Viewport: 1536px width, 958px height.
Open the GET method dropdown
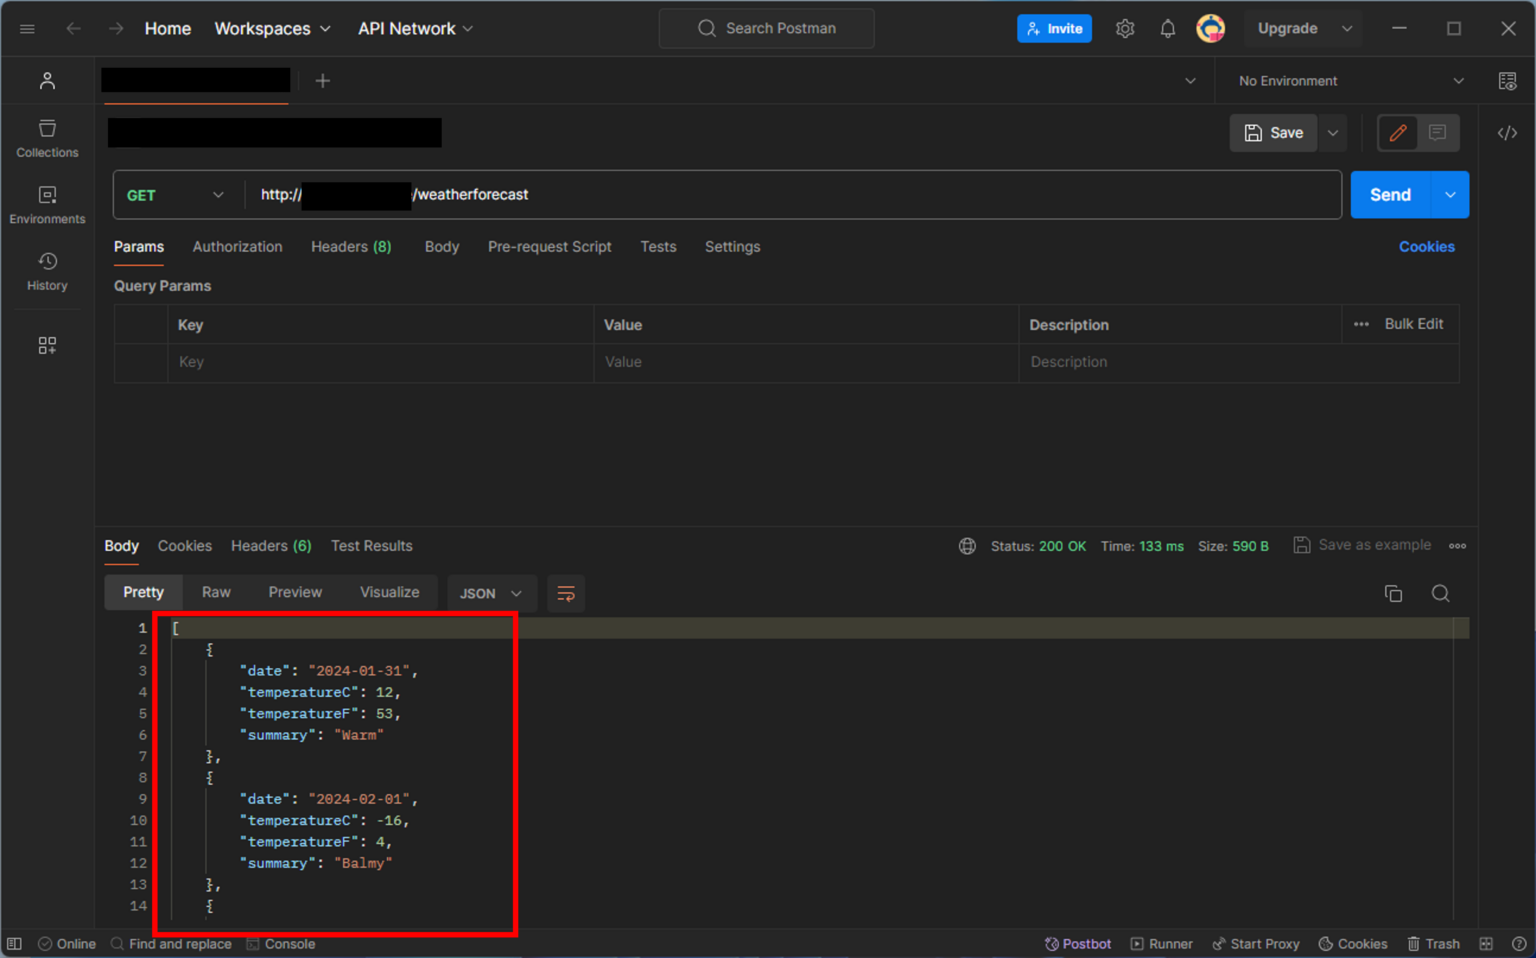coord(176,195)
